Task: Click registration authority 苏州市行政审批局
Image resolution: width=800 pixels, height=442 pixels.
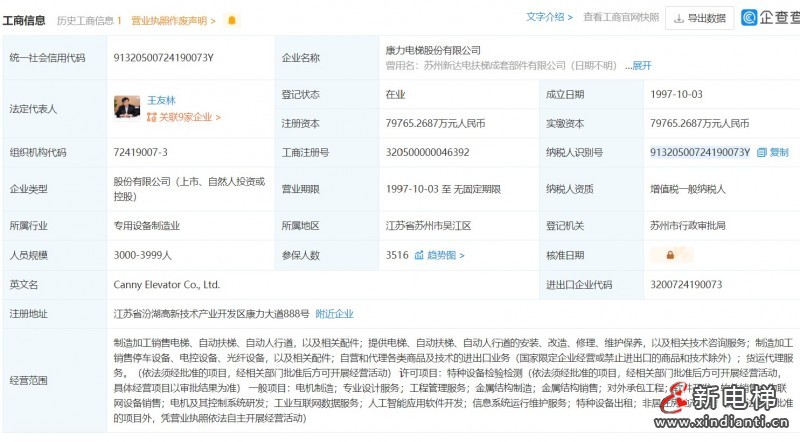Action: 688,225
